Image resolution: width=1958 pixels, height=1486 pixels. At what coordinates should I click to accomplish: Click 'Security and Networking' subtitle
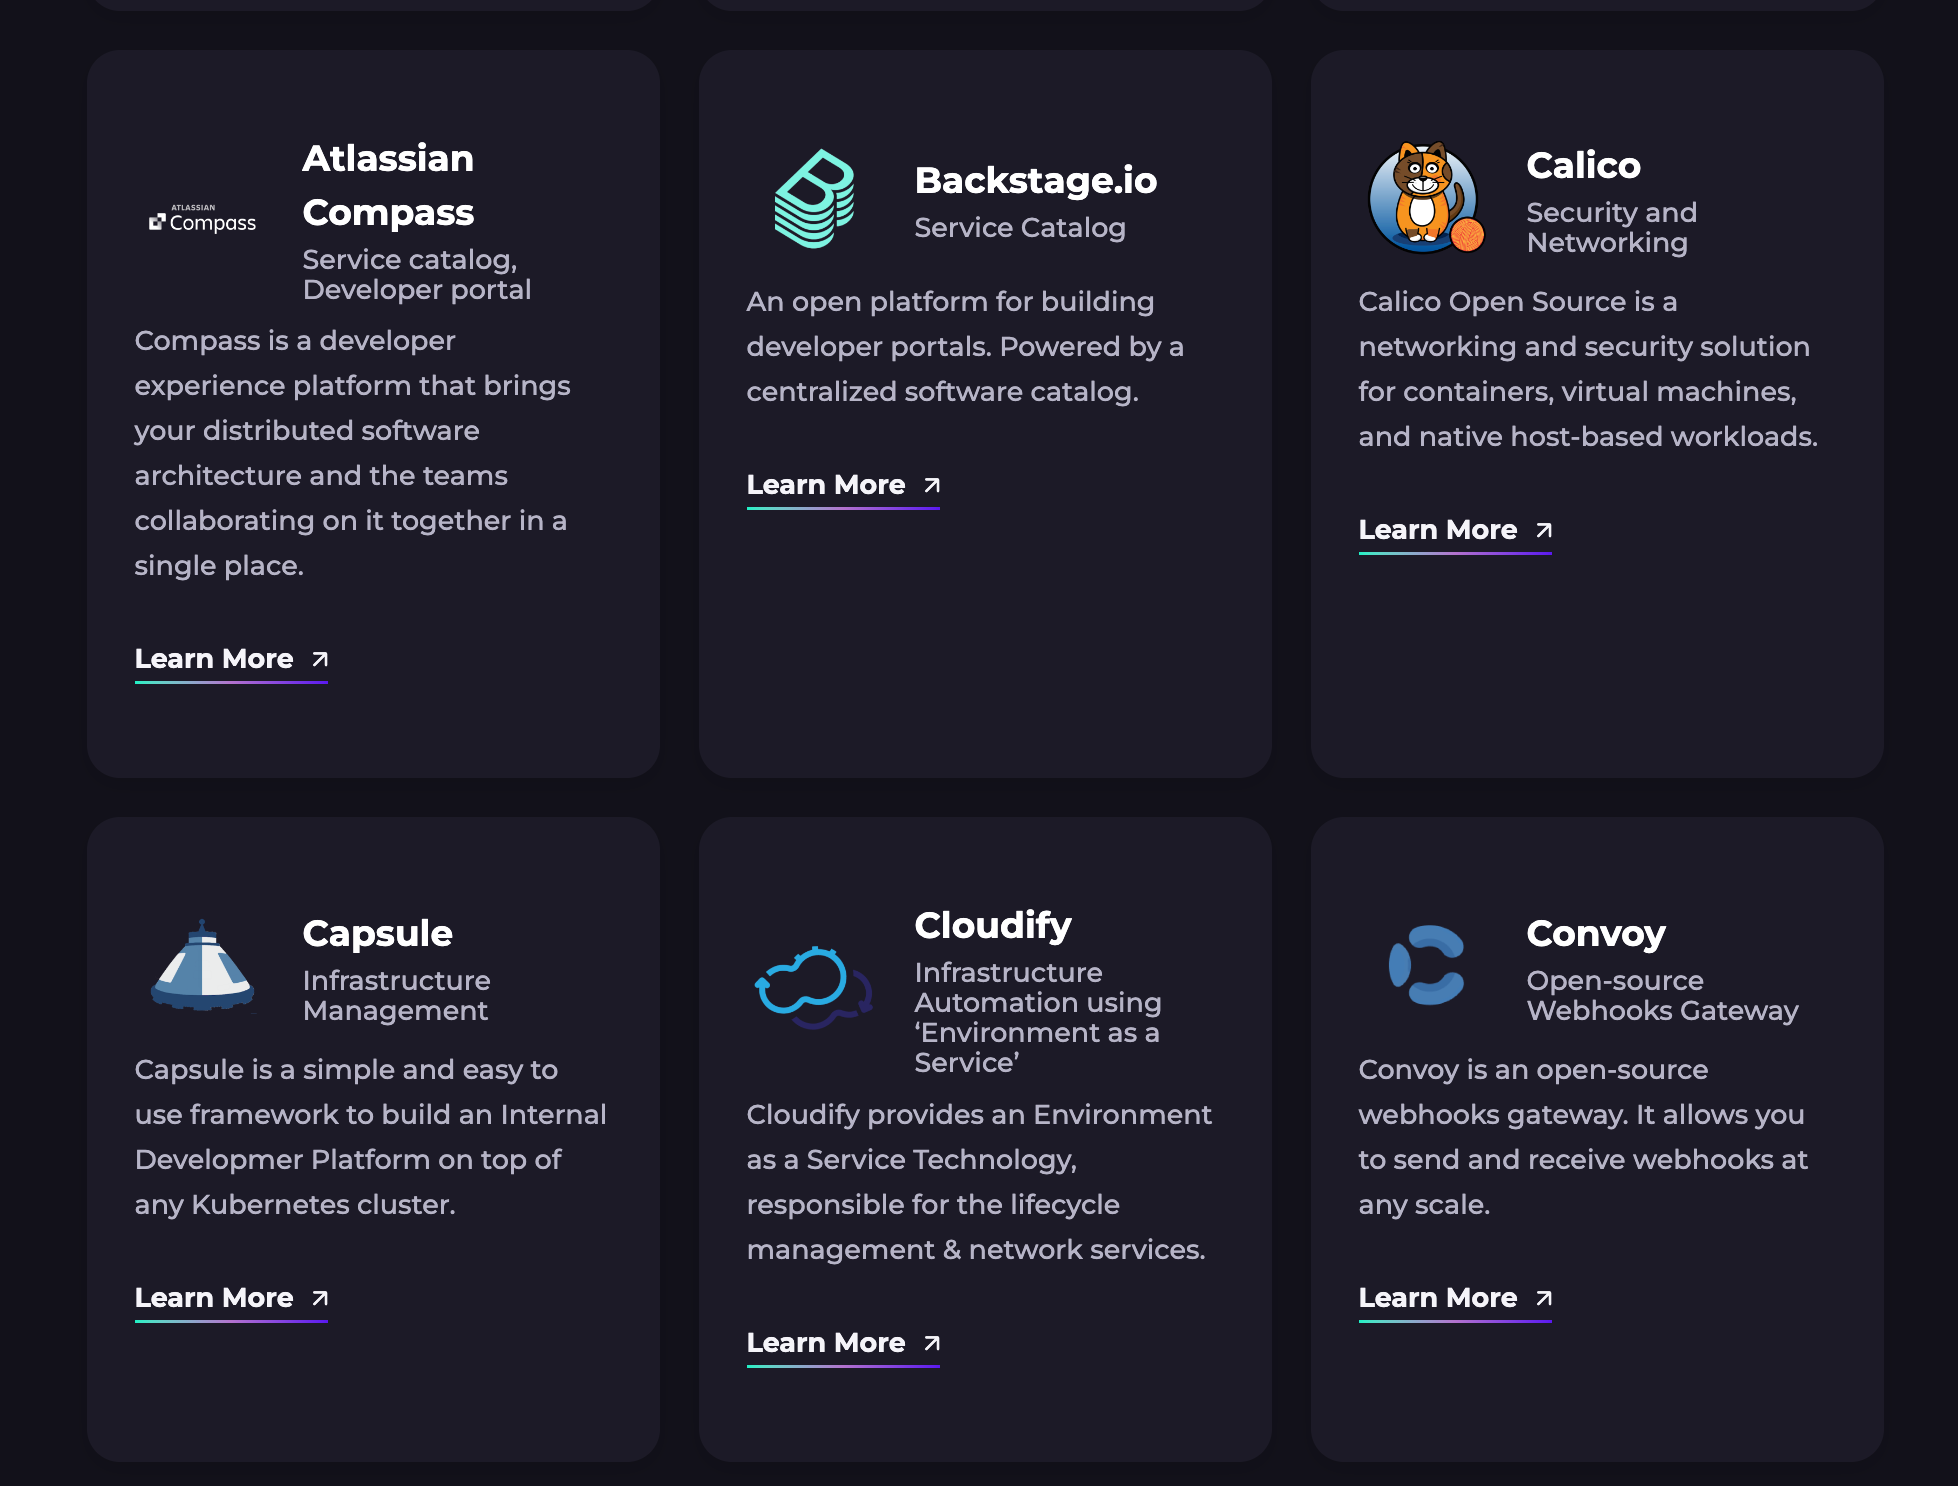click(1612, 227)
